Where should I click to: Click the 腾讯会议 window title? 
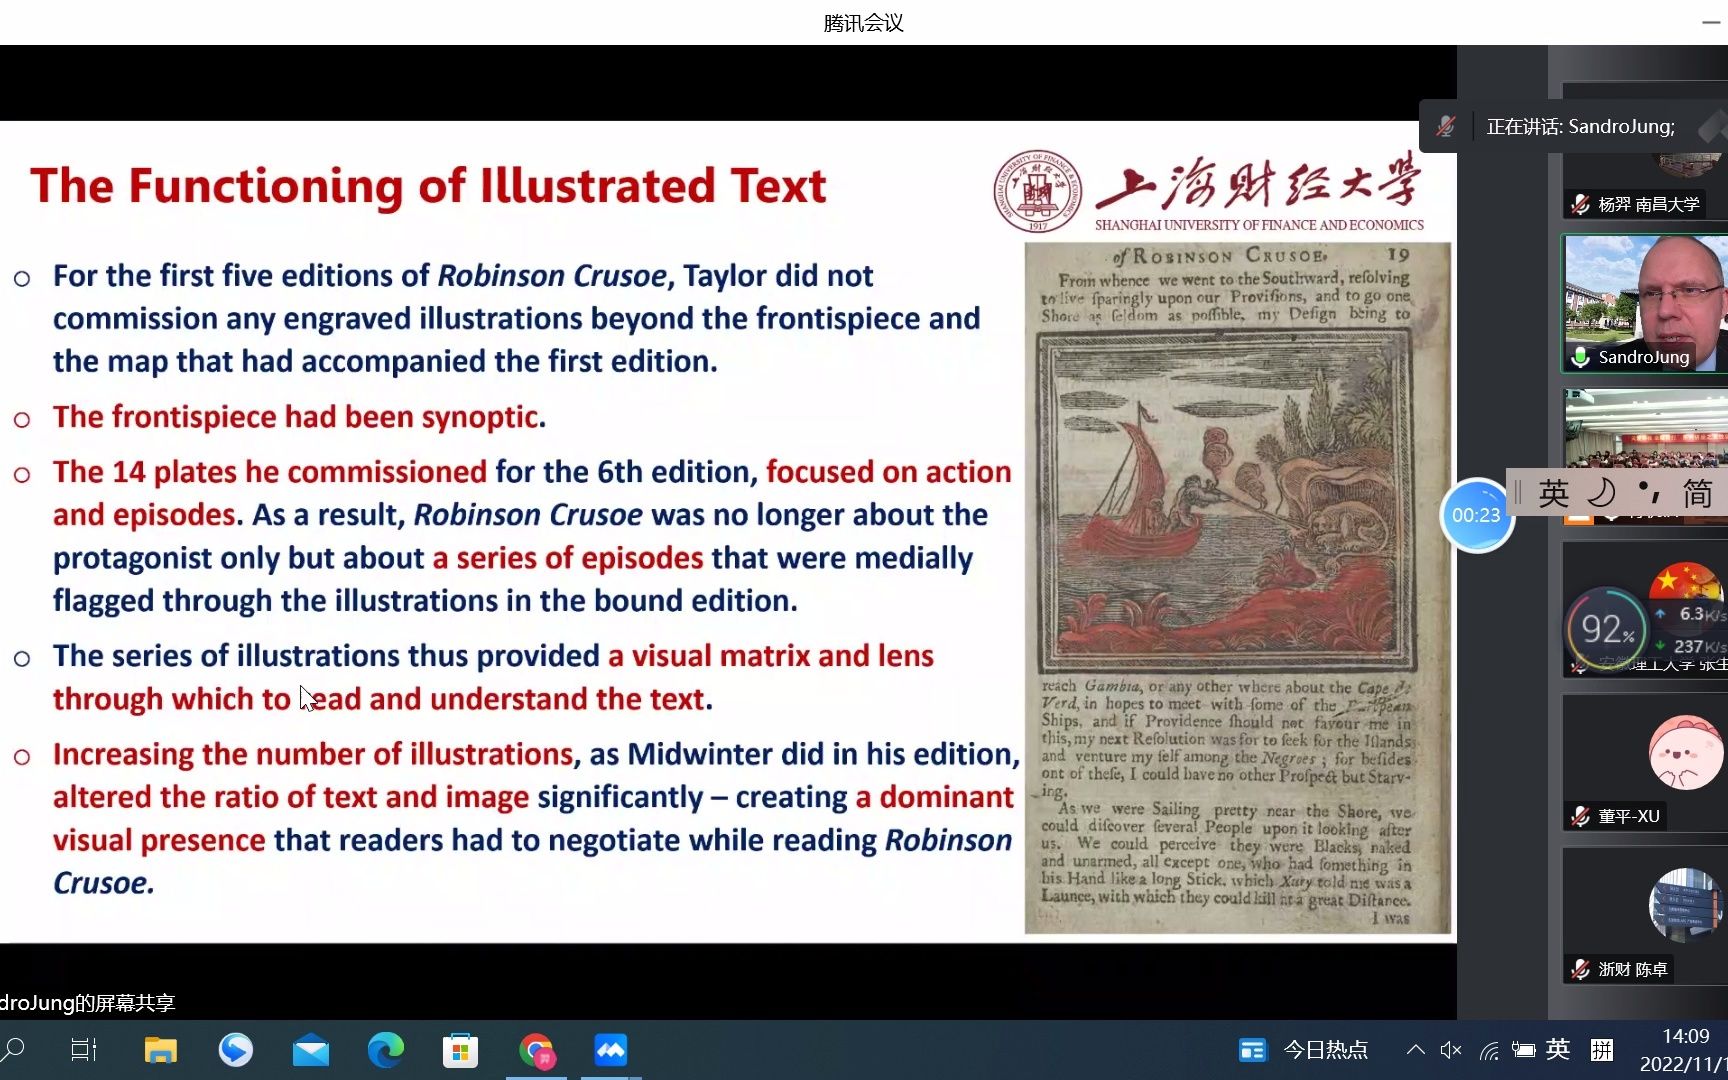[864, 22]
